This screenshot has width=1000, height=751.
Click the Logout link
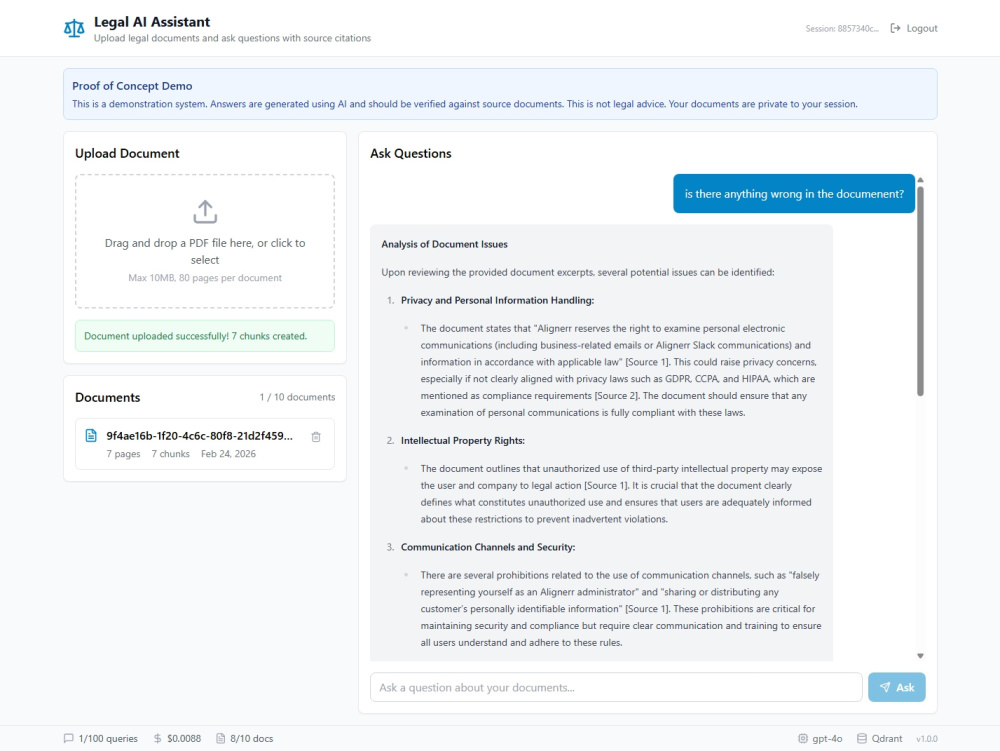[914, 28]
